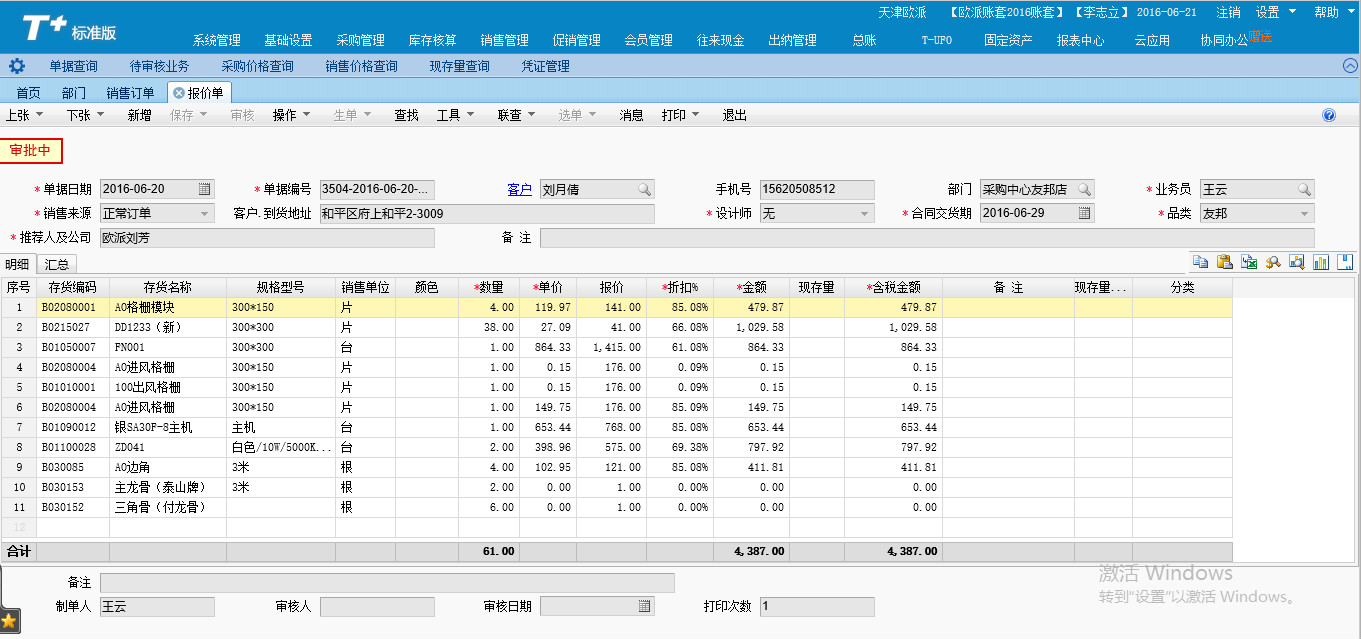Click the 消息 toolbar button
Image resolution: width=1361 pixels, height=639 pixels.
tap(632, 115)
